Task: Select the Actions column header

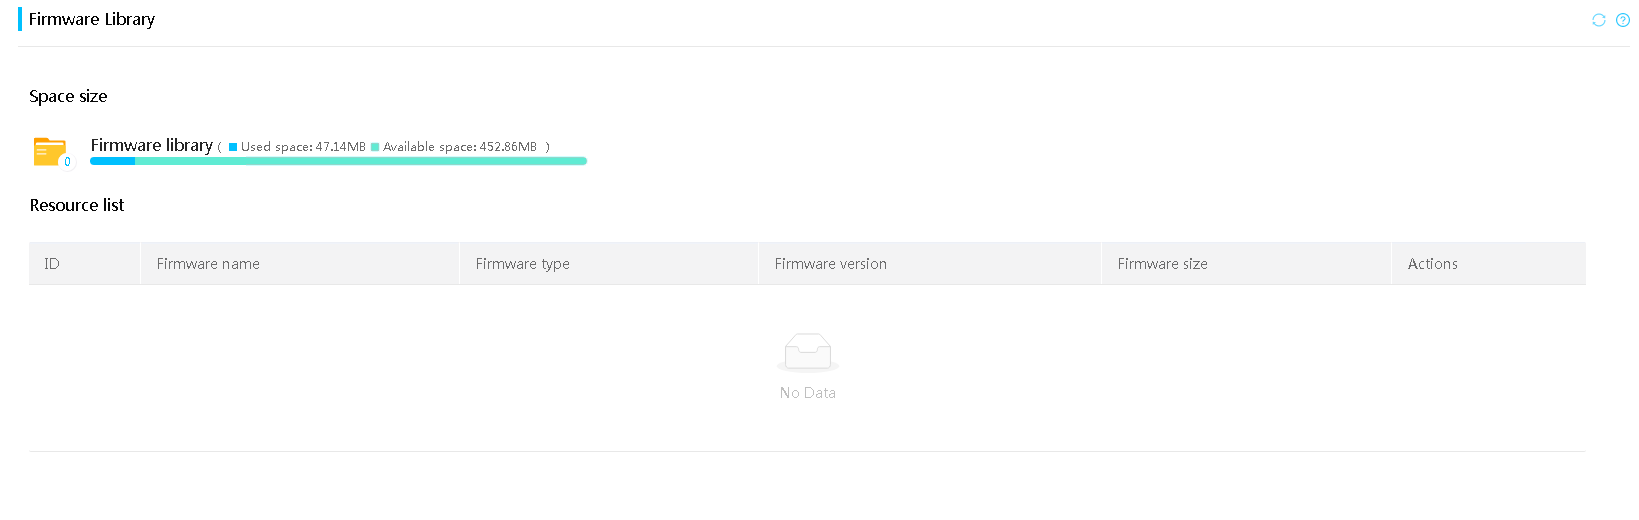Action: pos(1489,264)
